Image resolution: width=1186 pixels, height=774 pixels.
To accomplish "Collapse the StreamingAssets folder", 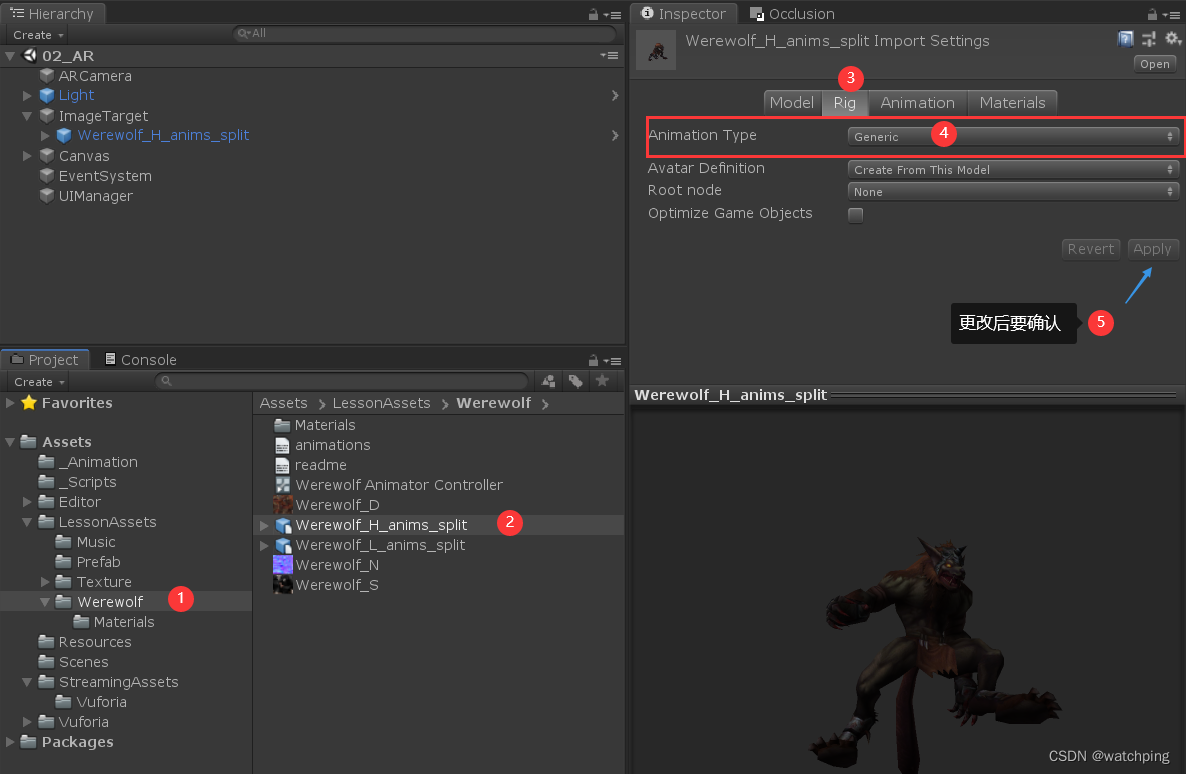I will click(27, 682).
